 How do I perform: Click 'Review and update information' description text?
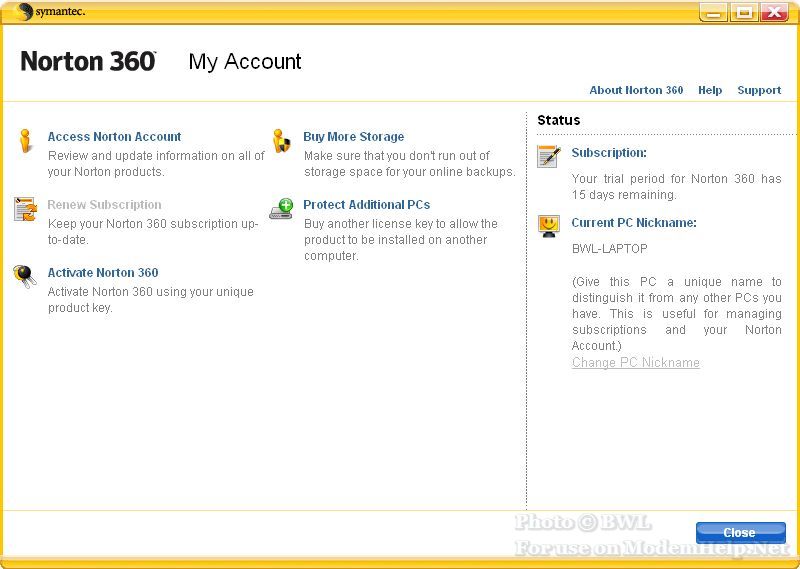pyautogui.click(x=156, y=164)
